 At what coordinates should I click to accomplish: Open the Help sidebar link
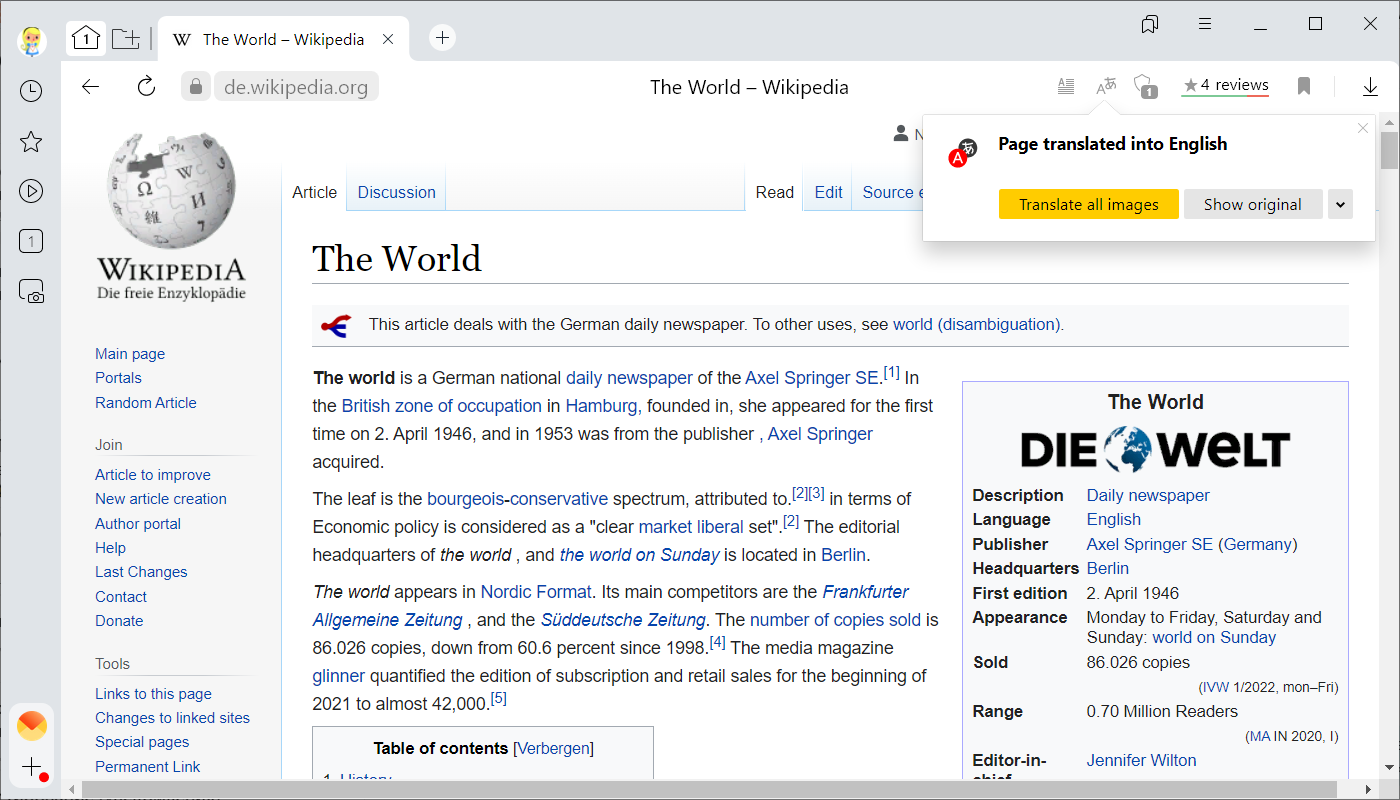(110, 548)
